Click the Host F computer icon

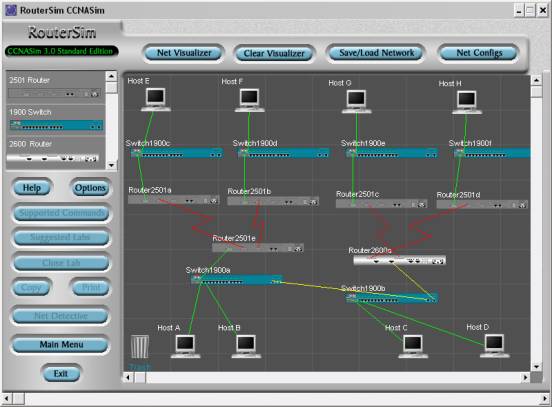coord(250,100)
